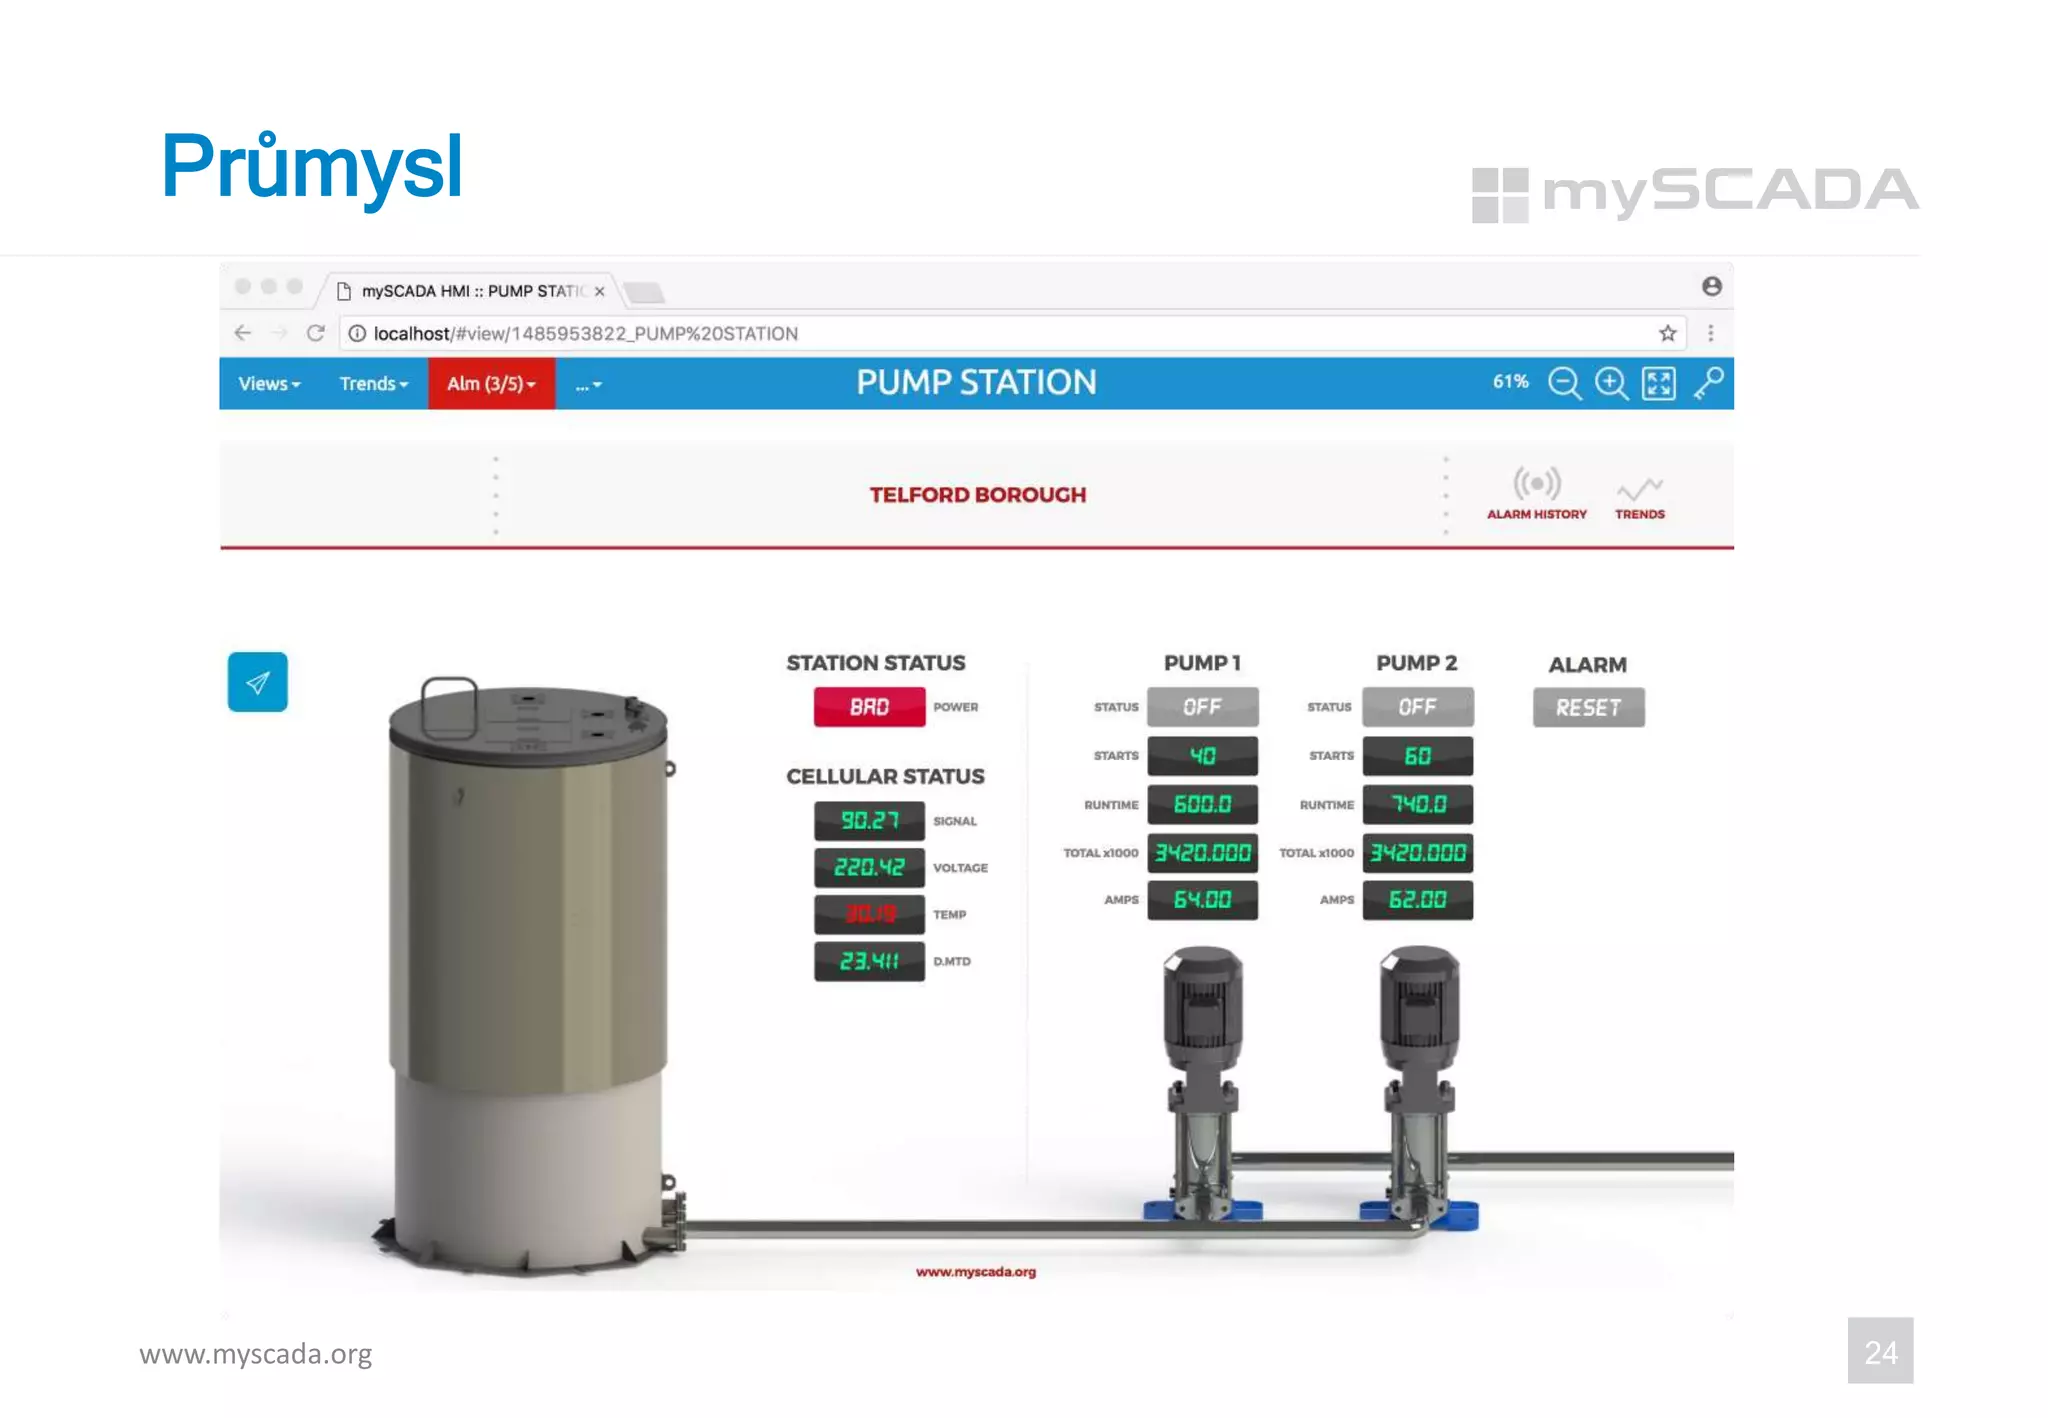Click the PUMP STATION title
2048x1418 pixels.
[976, 383]
